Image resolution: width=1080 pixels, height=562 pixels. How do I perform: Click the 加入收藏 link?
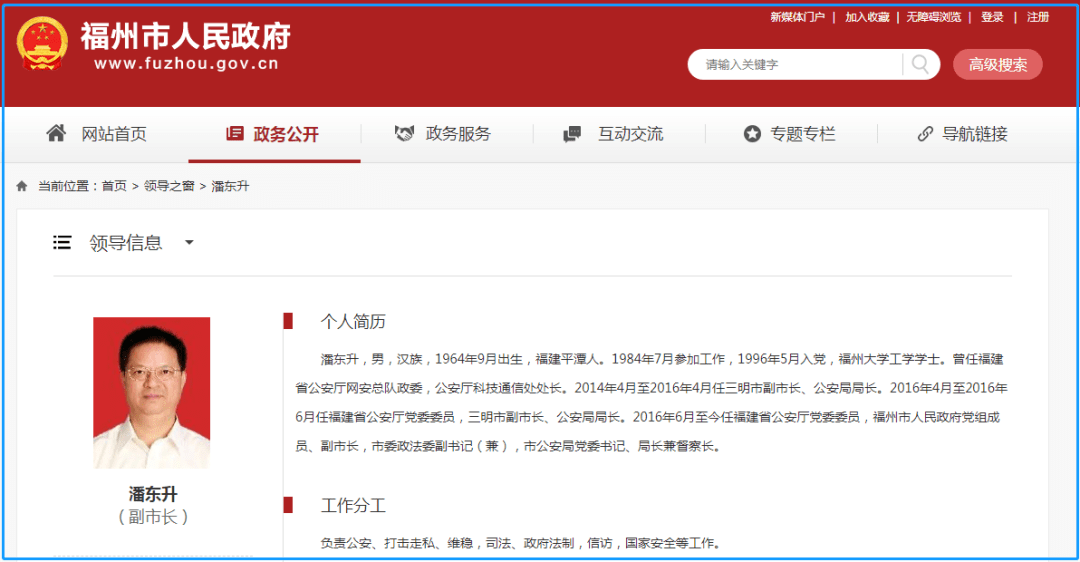pyautogui.click(x=867, y=17)
